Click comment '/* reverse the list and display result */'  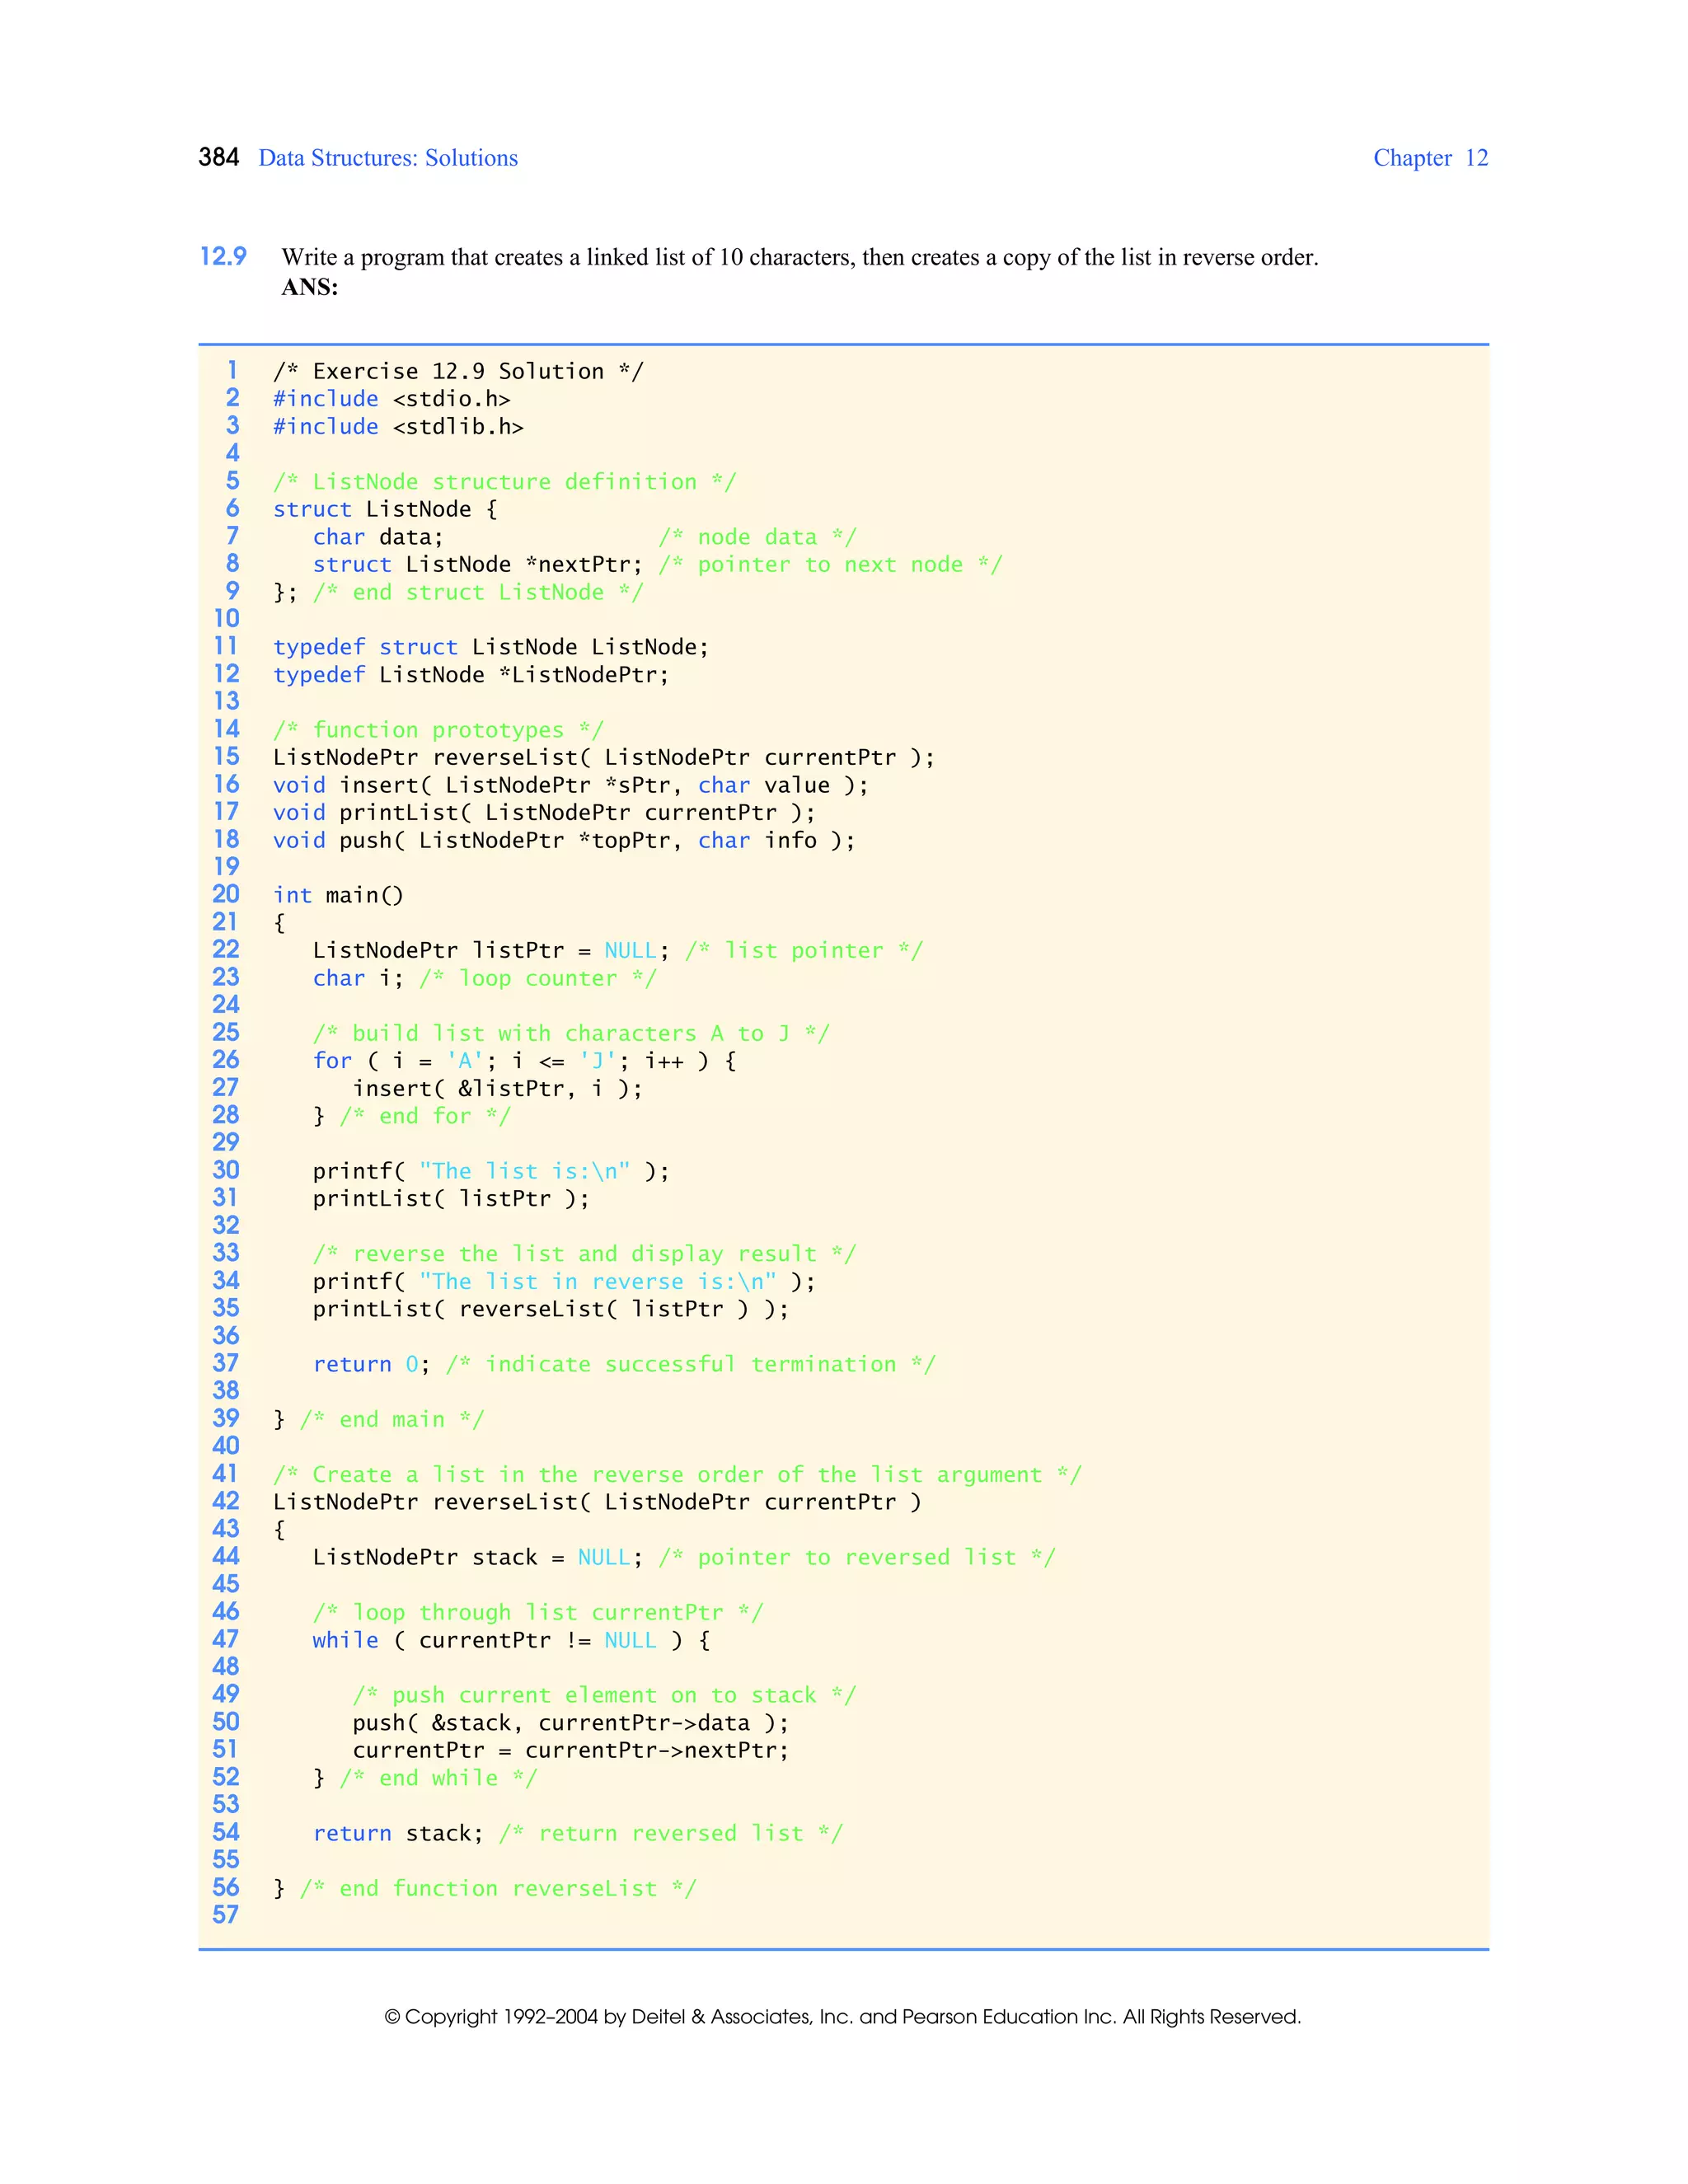coord(584,1254)
